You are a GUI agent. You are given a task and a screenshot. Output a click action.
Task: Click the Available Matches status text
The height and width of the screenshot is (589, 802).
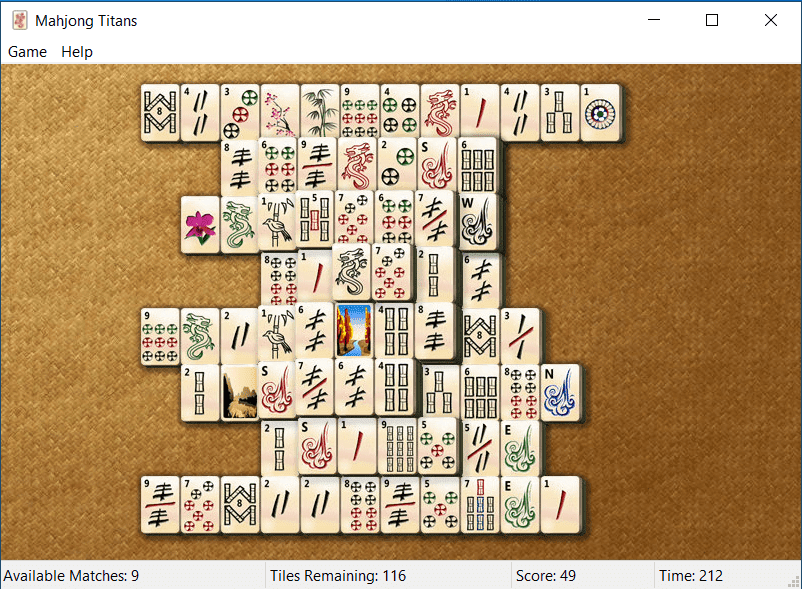[x=71, y=576]
